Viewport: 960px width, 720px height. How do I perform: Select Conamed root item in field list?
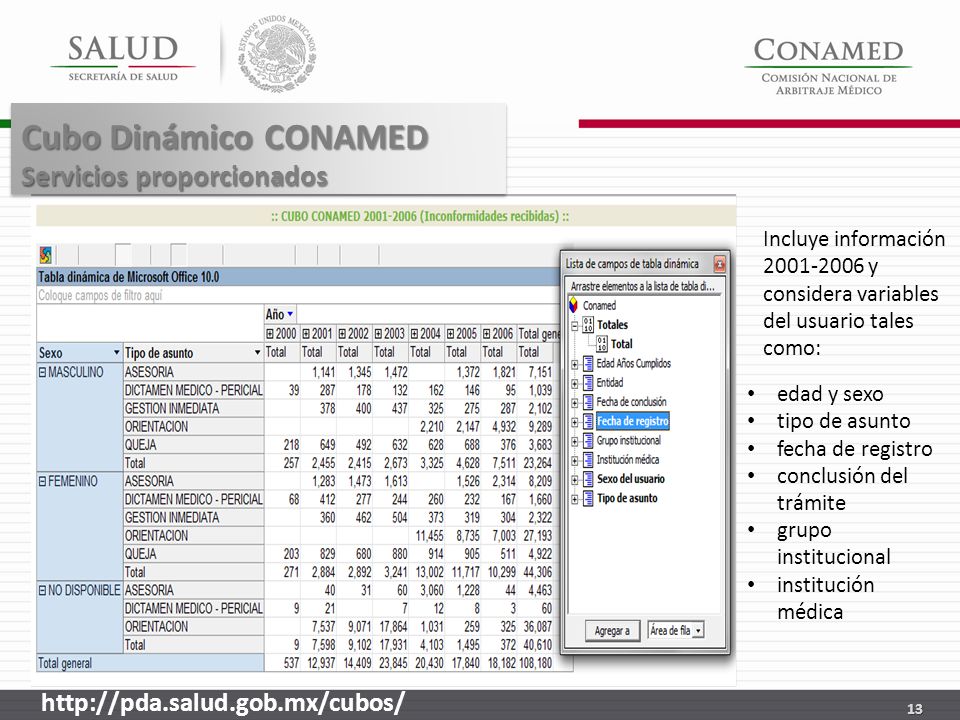coord(599,306)
